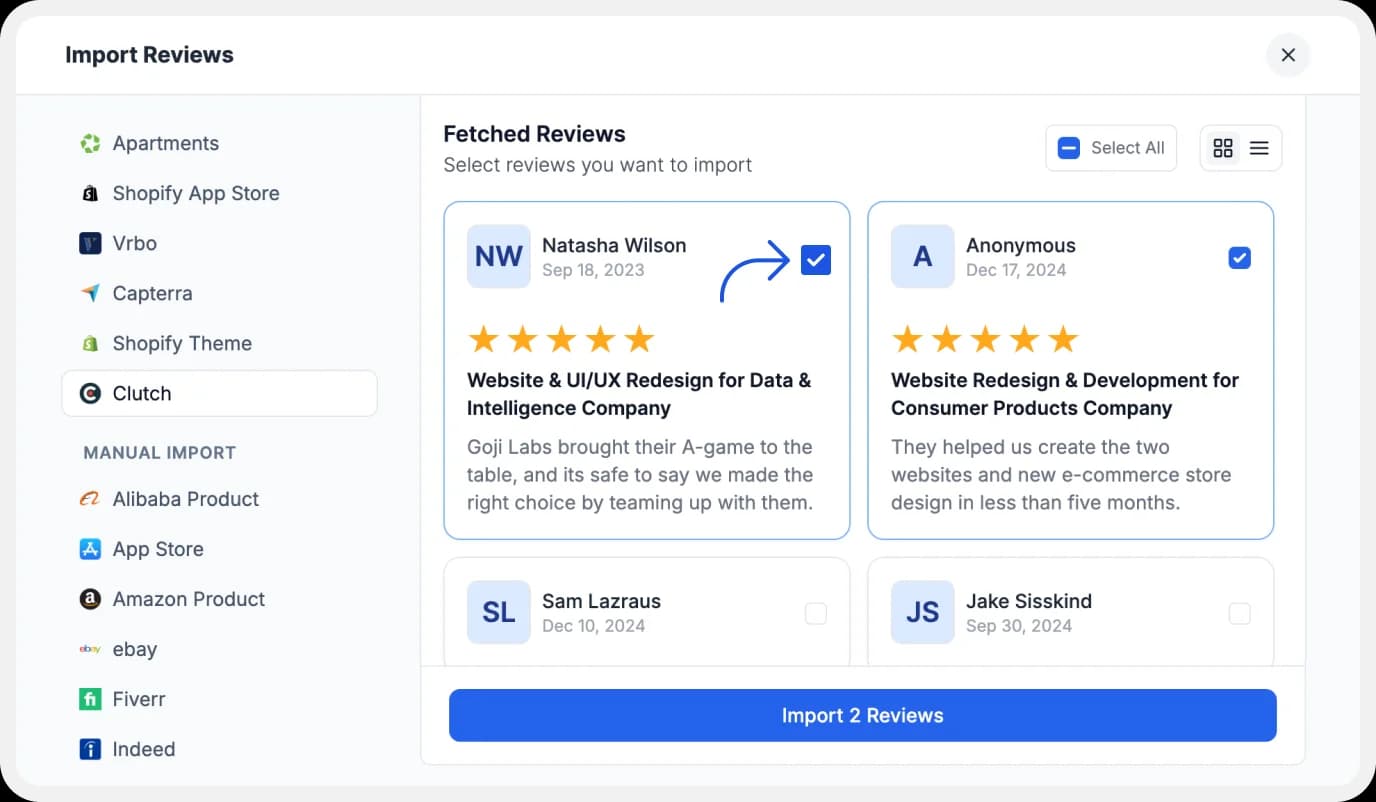Open the Alibaba Product importer

(x=186, y=499)
